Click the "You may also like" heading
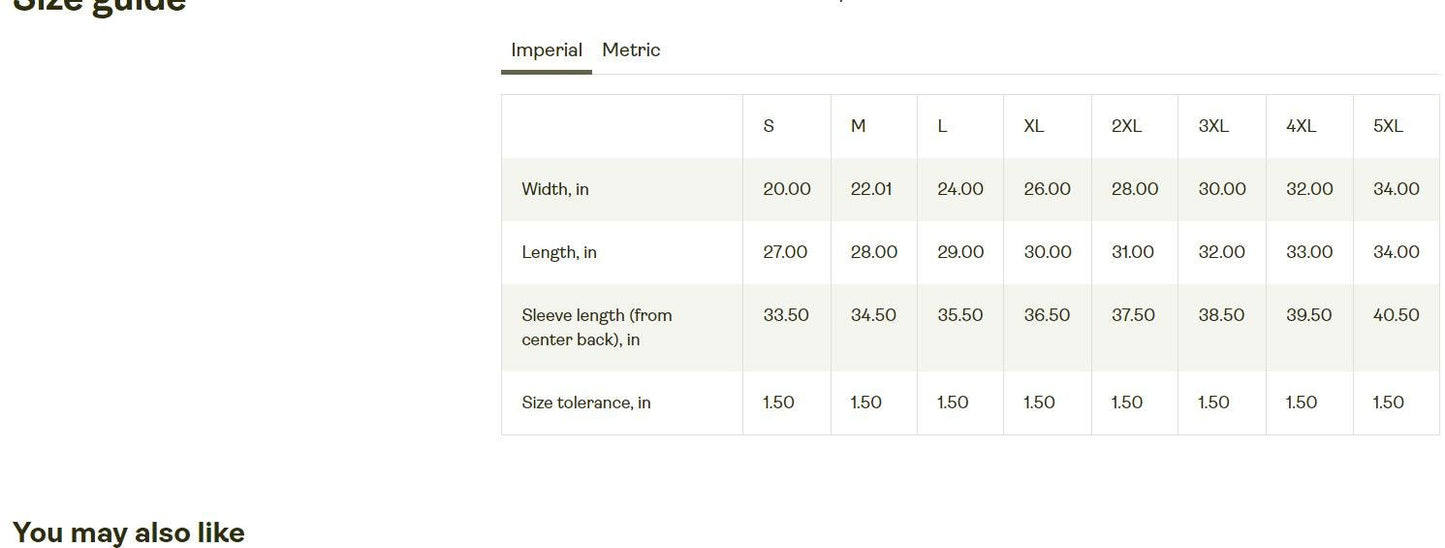The image size is (1445, 548). coord(128,532)
